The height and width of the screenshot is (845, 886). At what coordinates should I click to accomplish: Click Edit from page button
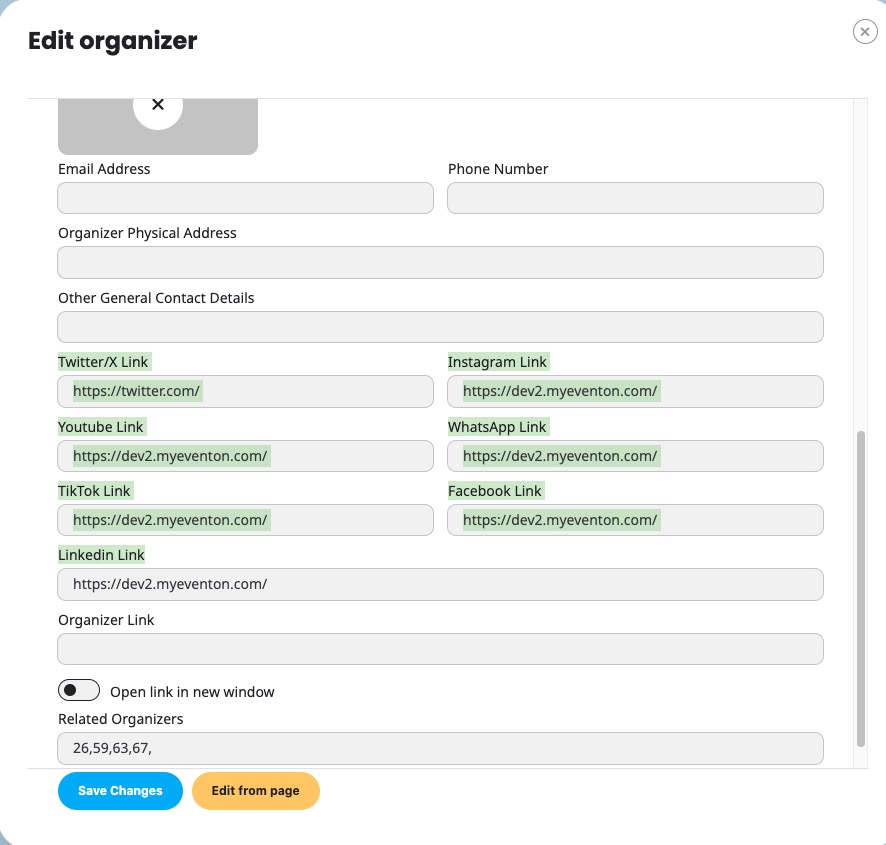tap(255, 790)
